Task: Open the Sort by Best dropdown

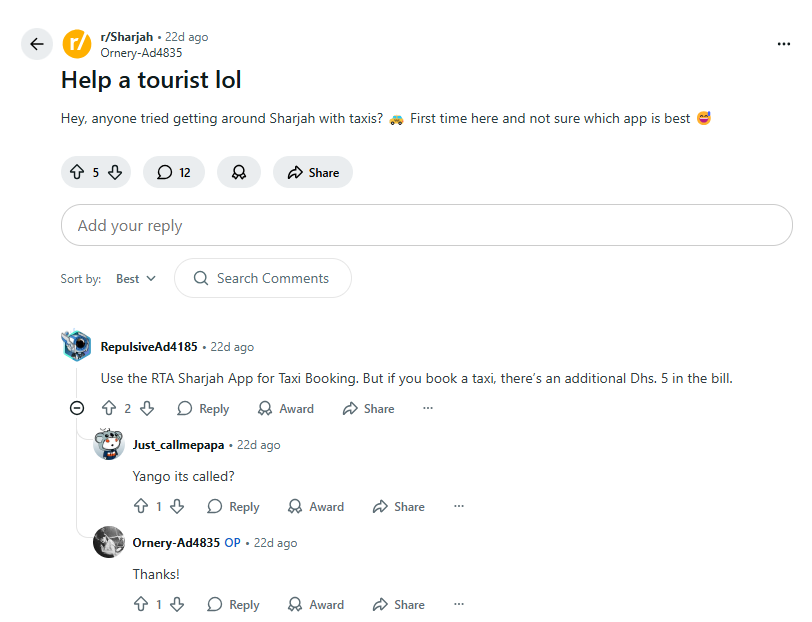Action: [x=136, y=279]
